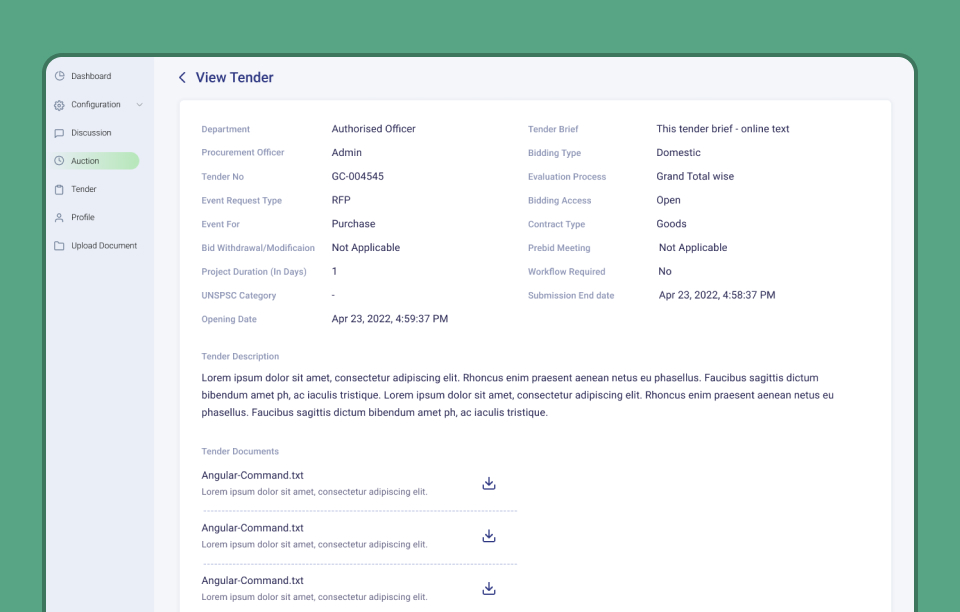Click the Profile person icon
The height and width of the screenshot is (612, 960).
point(59,218)
